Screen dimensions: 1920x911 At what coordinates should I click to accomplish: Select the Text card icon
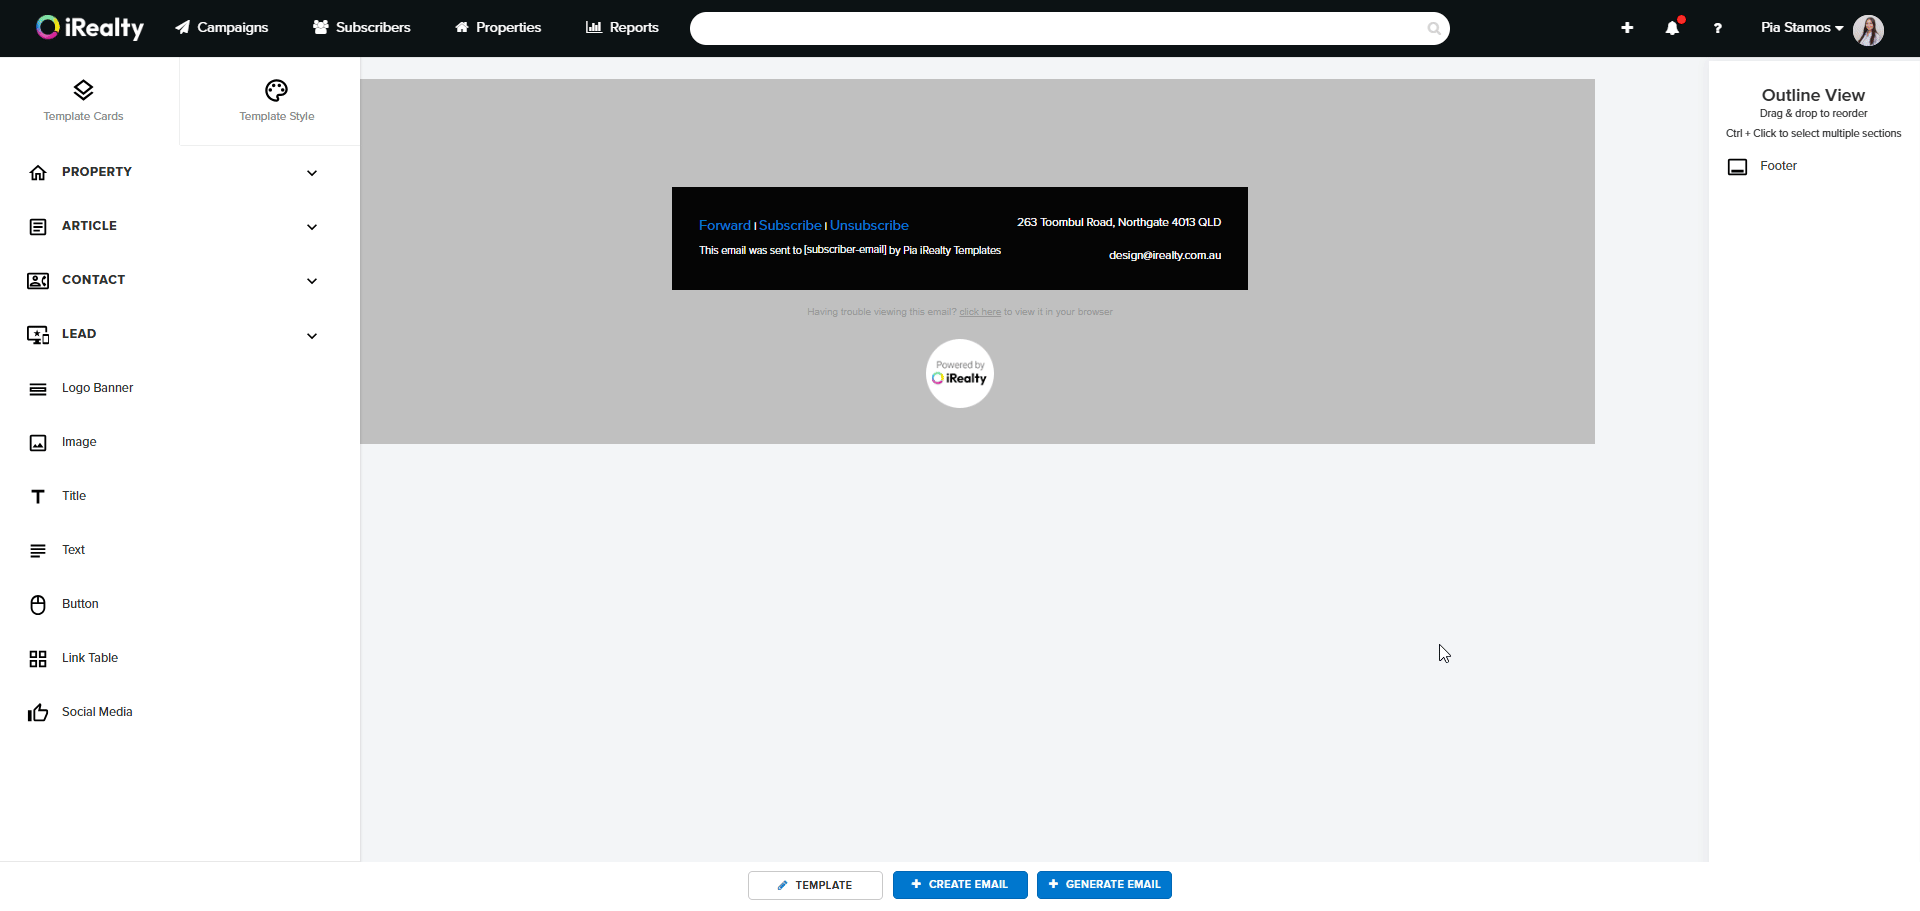click(38, 551)
